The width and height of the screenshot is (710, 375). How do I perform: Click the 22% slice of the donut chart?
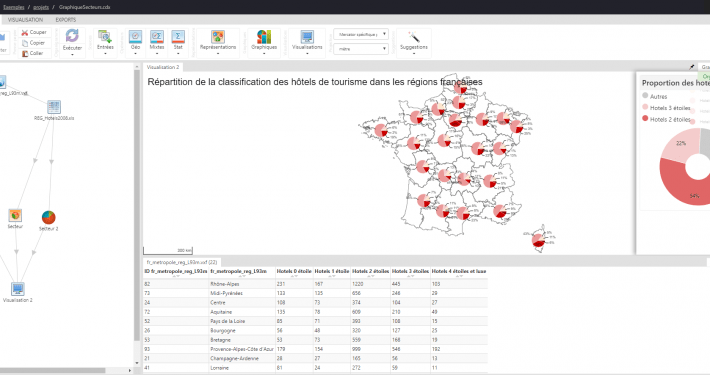pyautogui.click(x=681, y=144)
